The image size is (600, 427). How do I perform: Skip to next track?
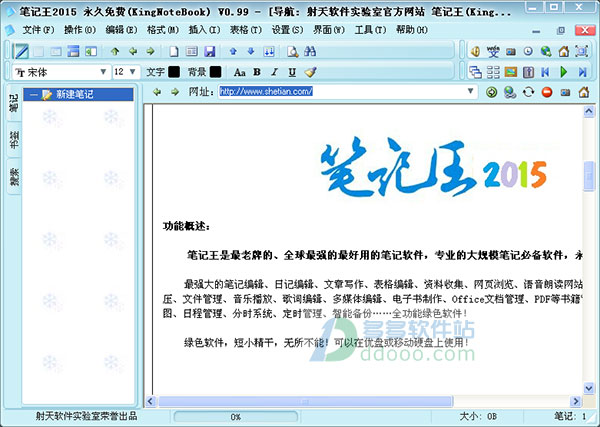click(582, 72)
